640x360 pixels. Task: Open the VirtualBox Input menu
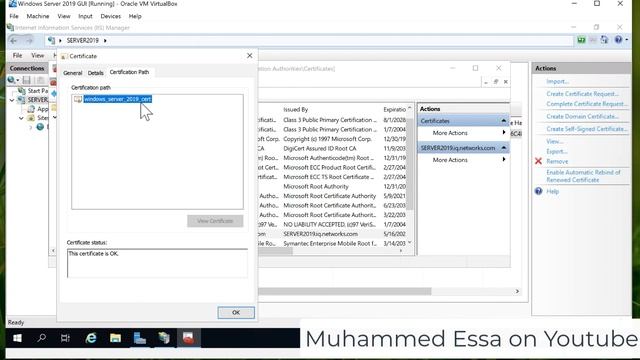click(x=85, y=16)
